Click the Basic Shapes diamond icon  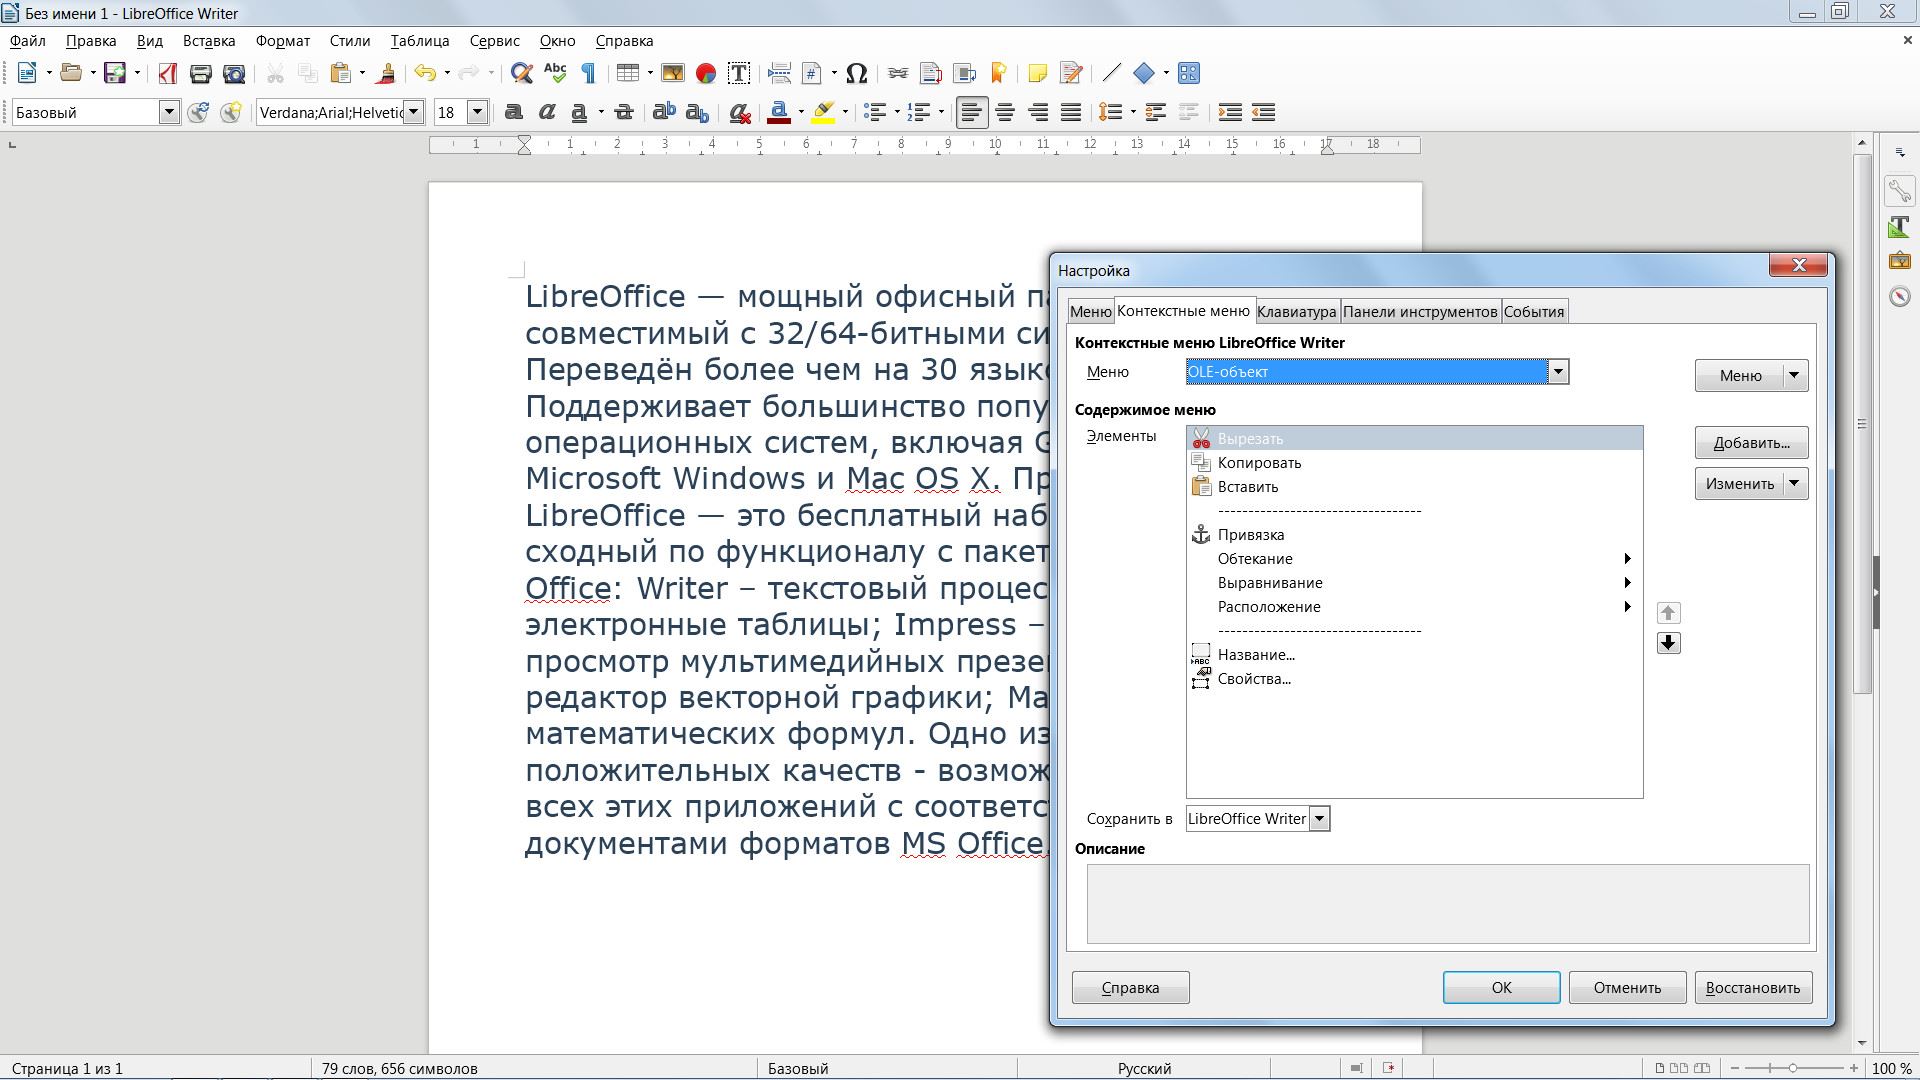point(1144,73)
